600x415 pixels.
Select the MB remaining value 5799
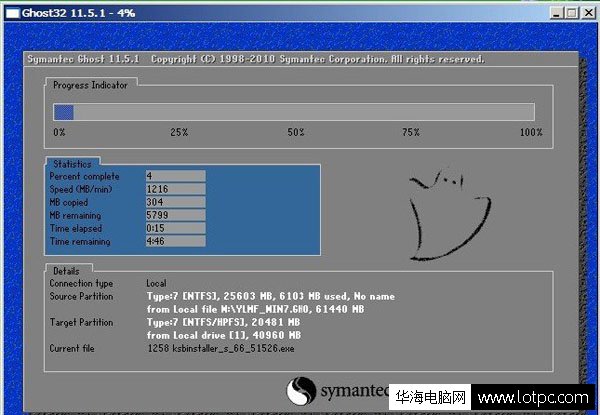coord(176,215)
